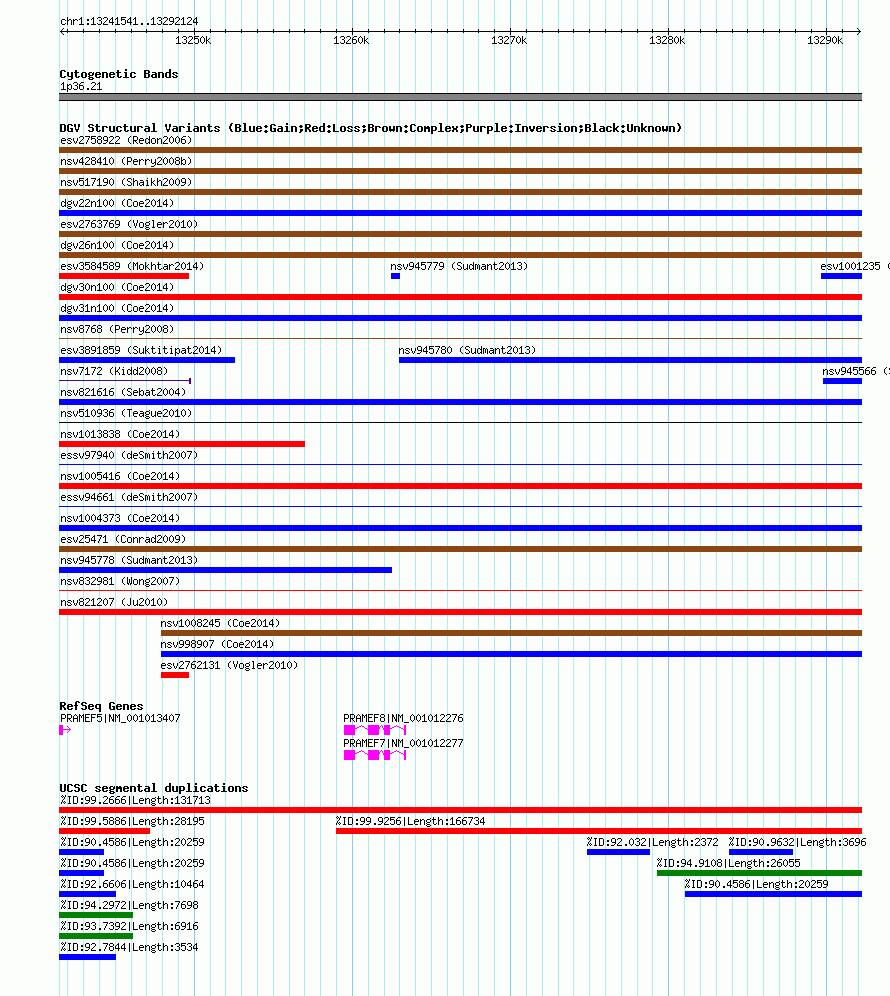Image resolution: width=890 pixels, height=996 pixels.
Task: Select nsv1008245 (Coe2014) variant label
Action: (x=220, y=623)
